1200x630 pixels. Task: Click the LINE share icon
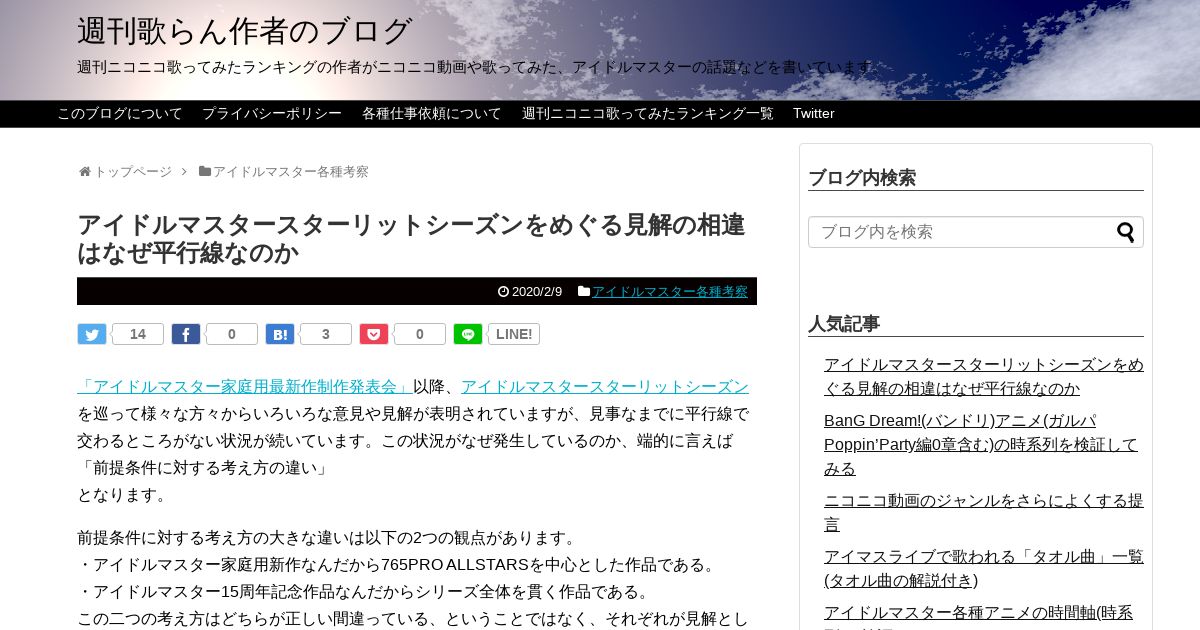pyautogui.click(x=468, y=334)
